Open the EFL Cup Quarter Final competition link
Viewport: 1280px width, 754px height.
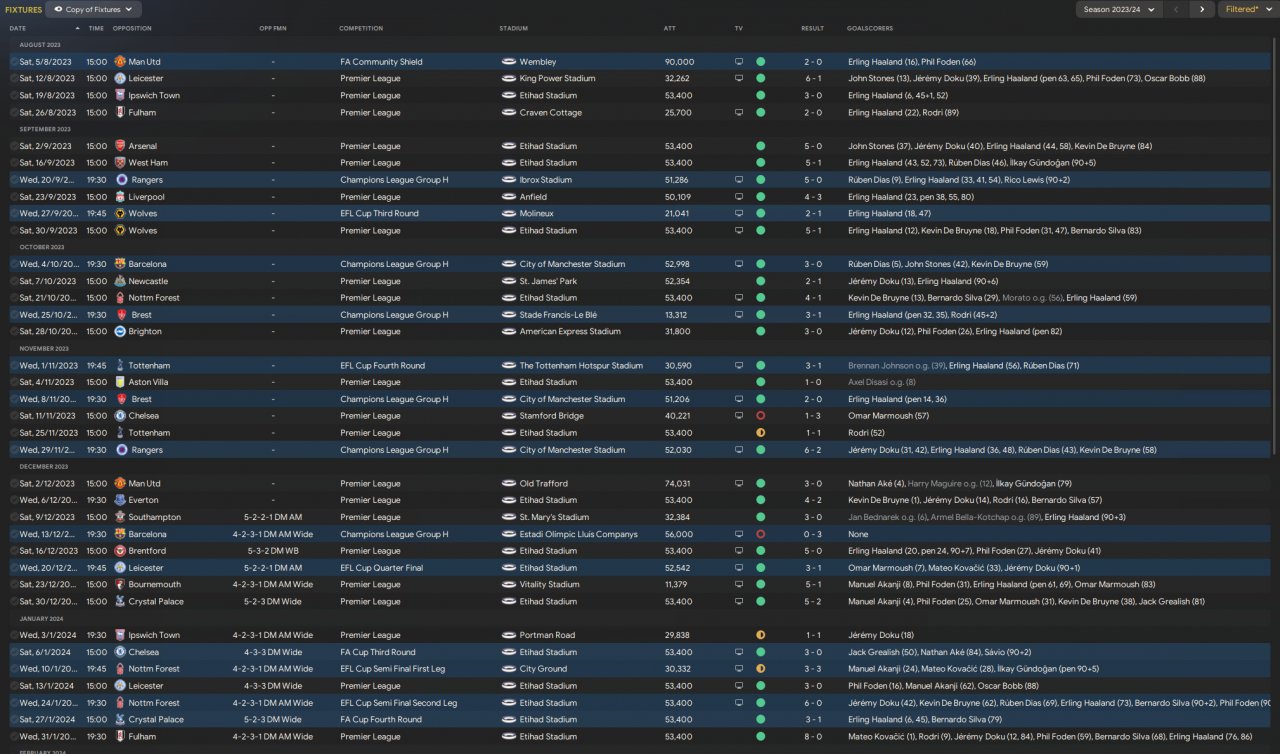(382, 568)
